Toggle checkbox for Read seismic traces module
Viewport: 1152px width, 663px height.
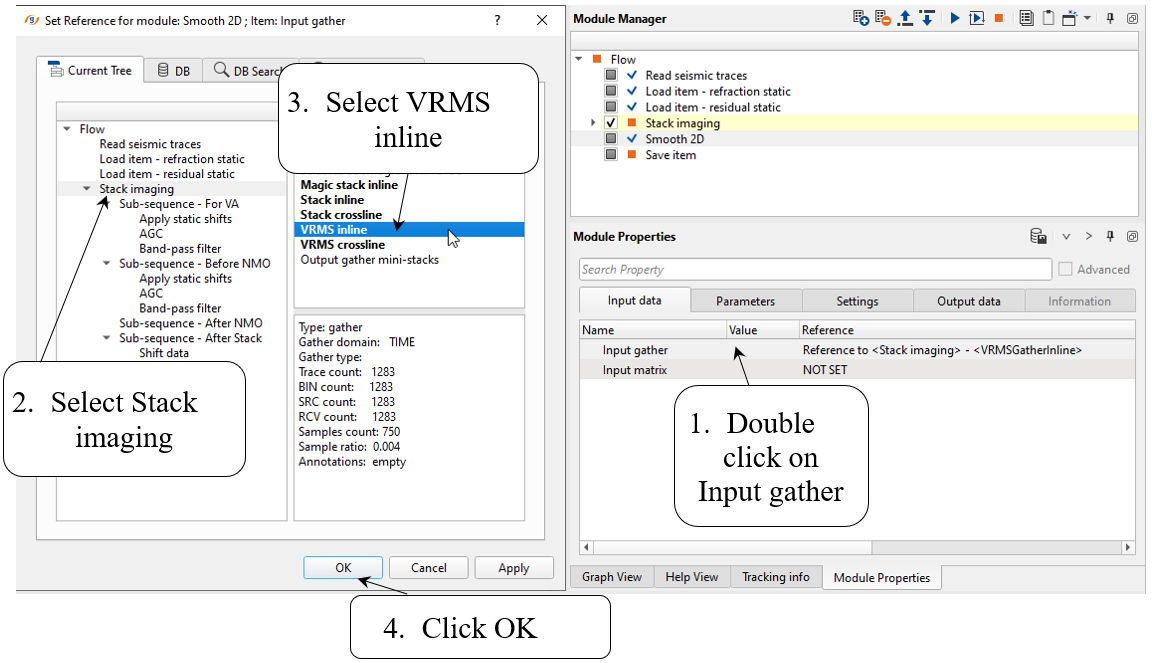(611, 75)
